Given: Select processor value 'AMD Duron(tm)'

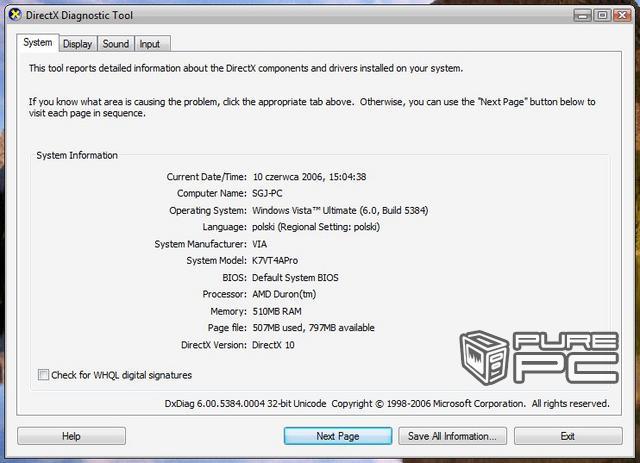Looking at the screenshot, I should (284, 294).
